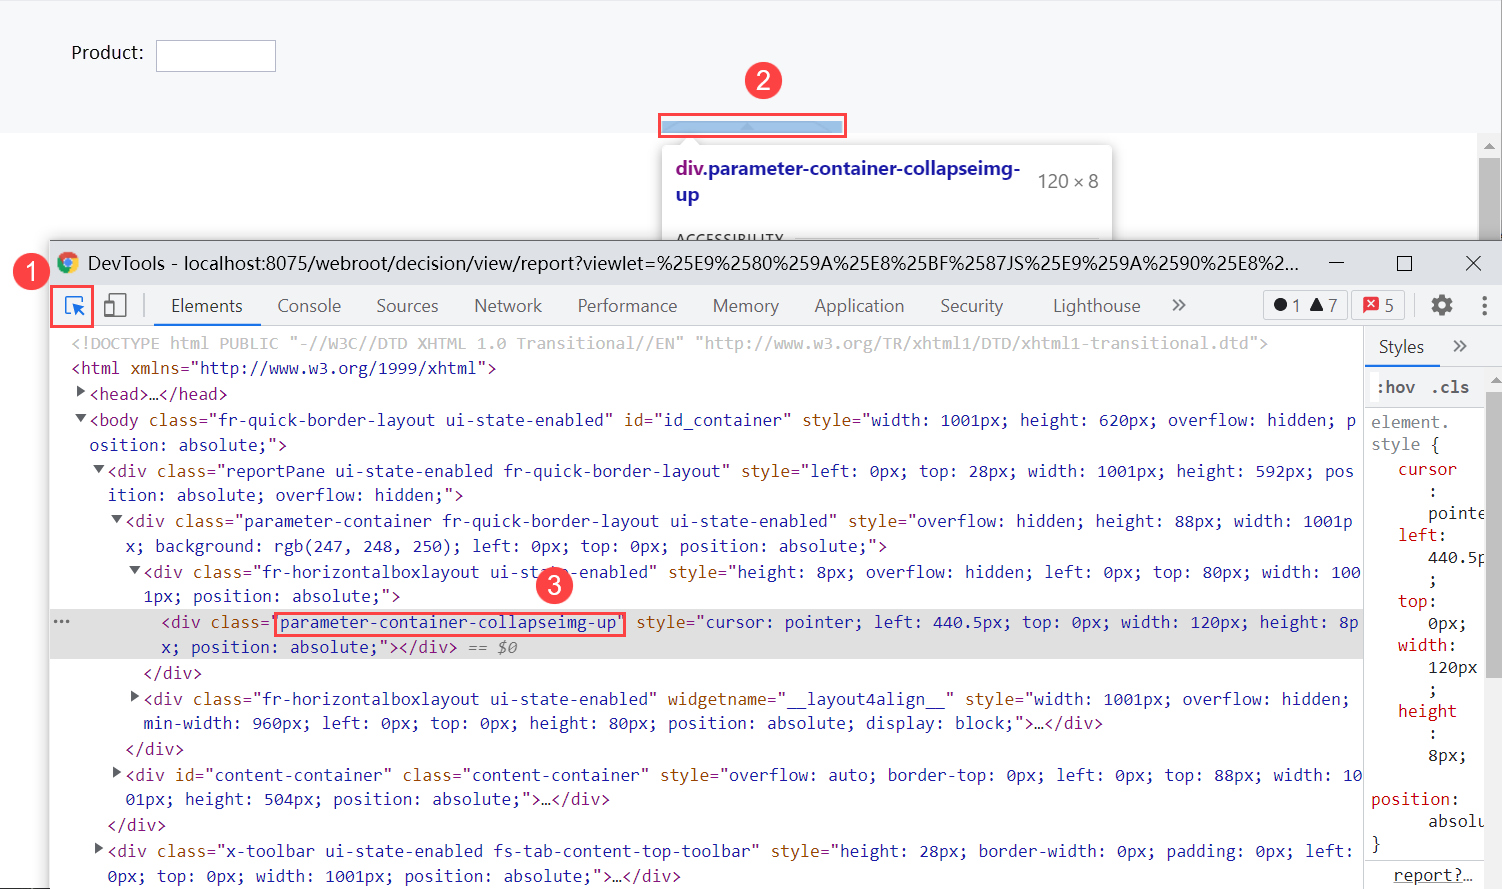Collapse the parameter-container div node
Image resolution: width=1502 pixels, height=889 pixels.
(x=117, y=520)
